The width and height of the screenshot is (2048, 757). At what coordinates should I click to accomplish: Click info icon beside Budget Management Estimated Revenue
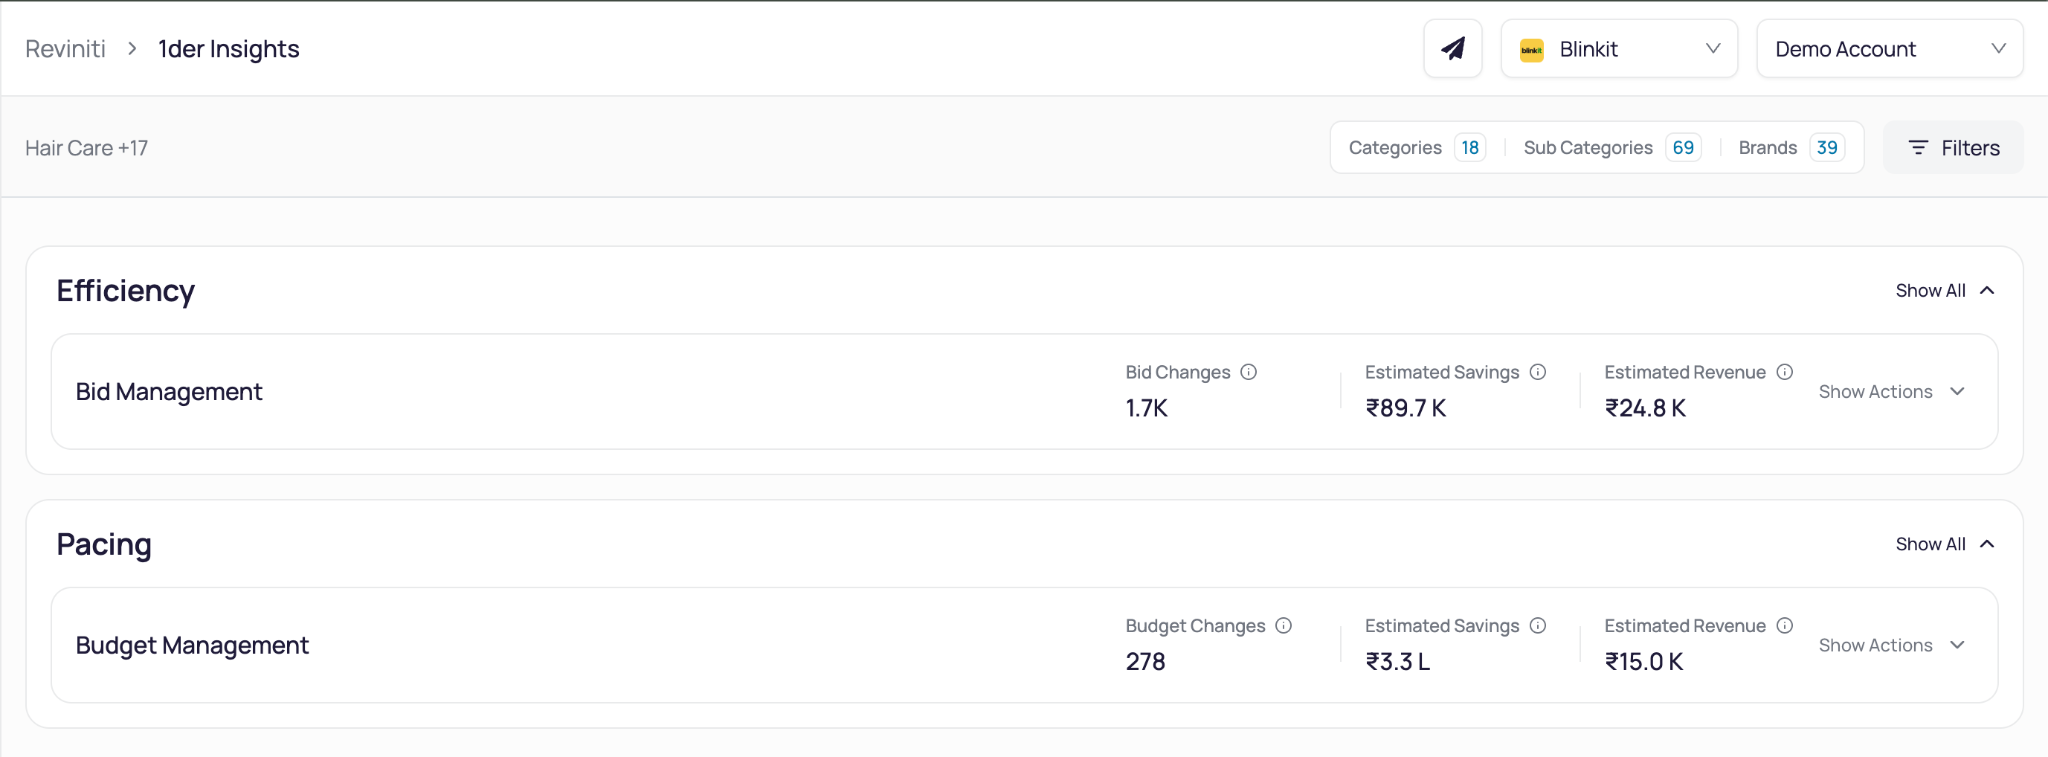[x=1785, y=626]
